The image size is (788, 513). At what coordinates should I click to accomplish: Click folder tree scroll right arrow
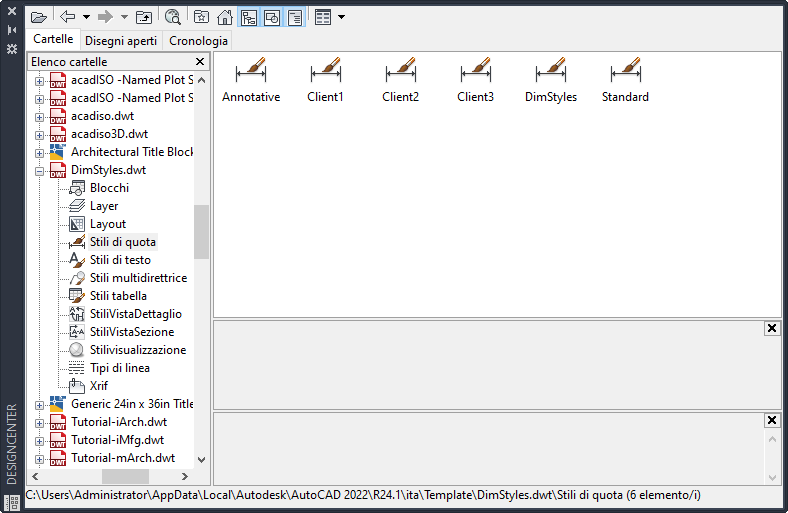[184, 476]
